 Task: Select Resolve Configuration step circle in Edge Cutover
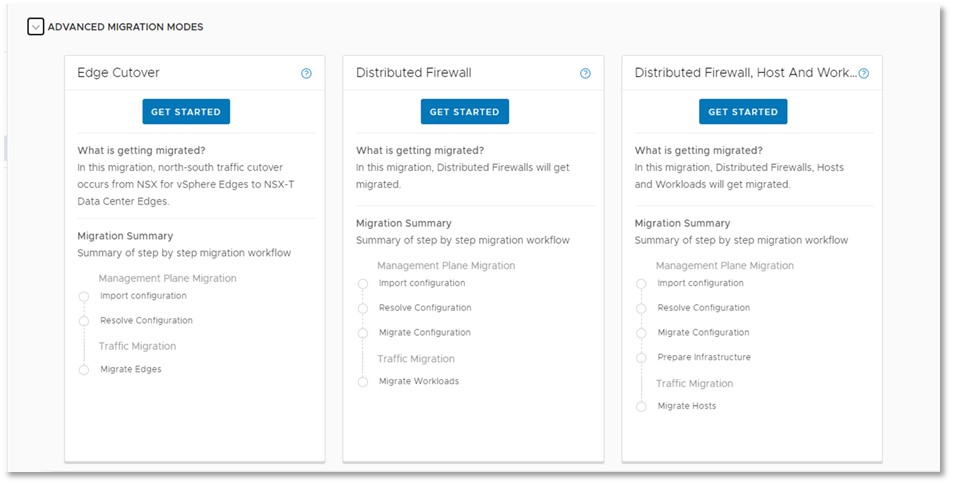tap(84, 321)
